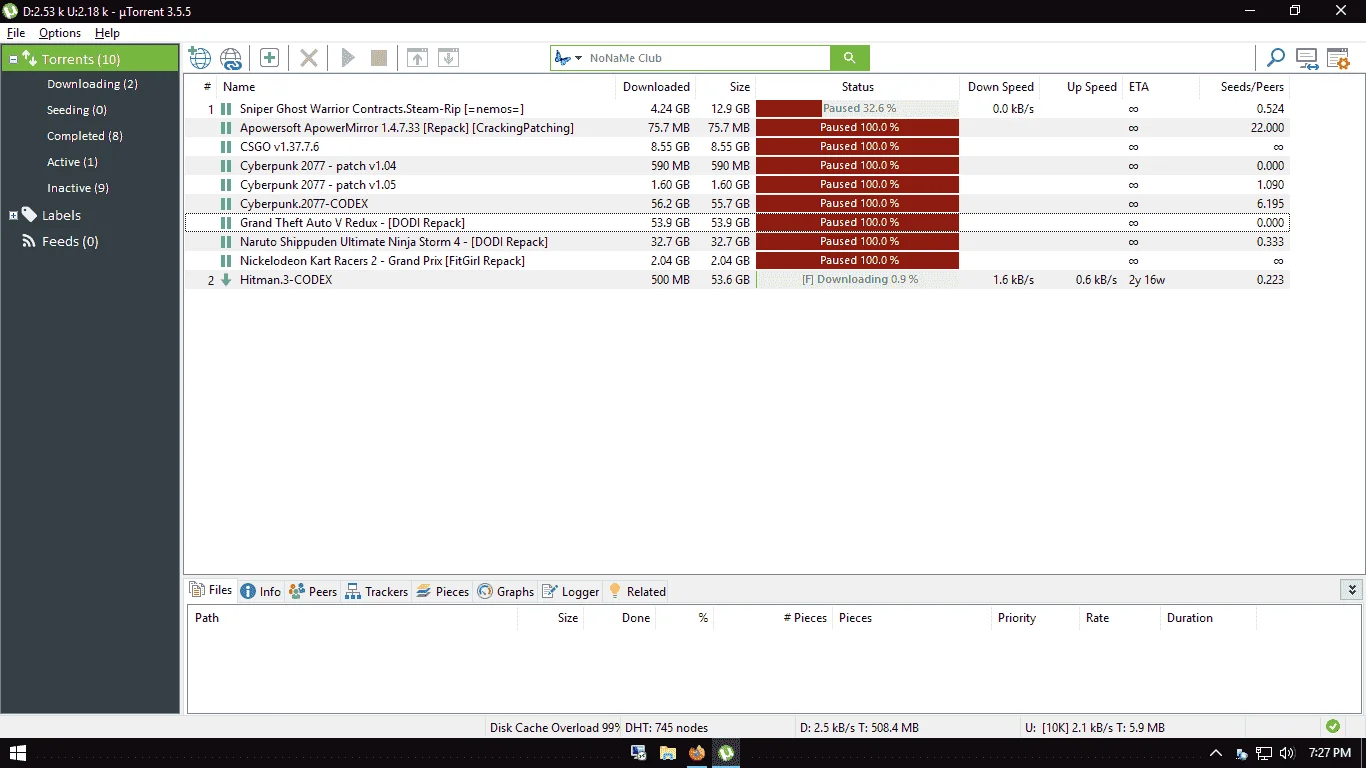Click the Feeds RSS icon in sidebar
The height and width of the screenshot is (768, 1366).
click(x=29, y=241)
